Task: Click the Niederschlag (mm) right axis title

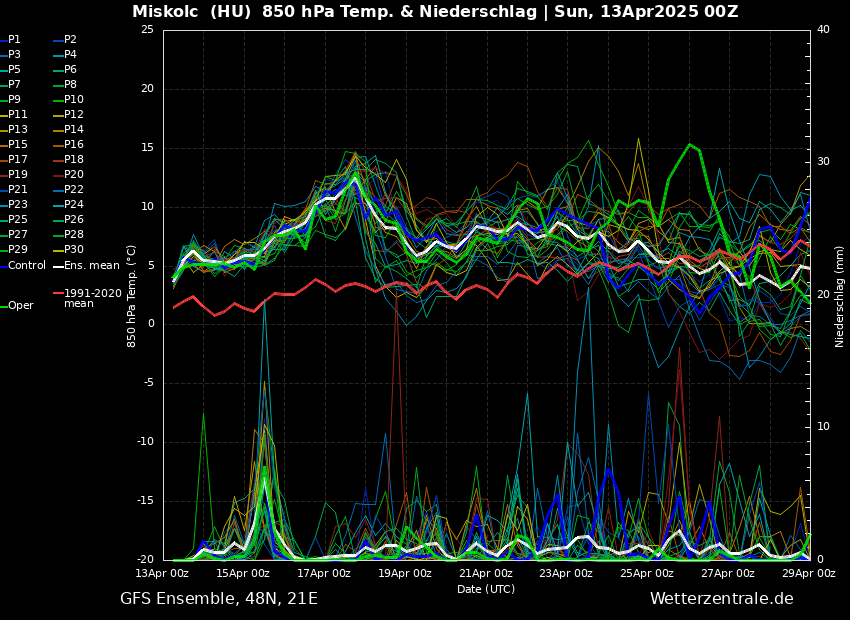Action: click(x=840, y=296)
